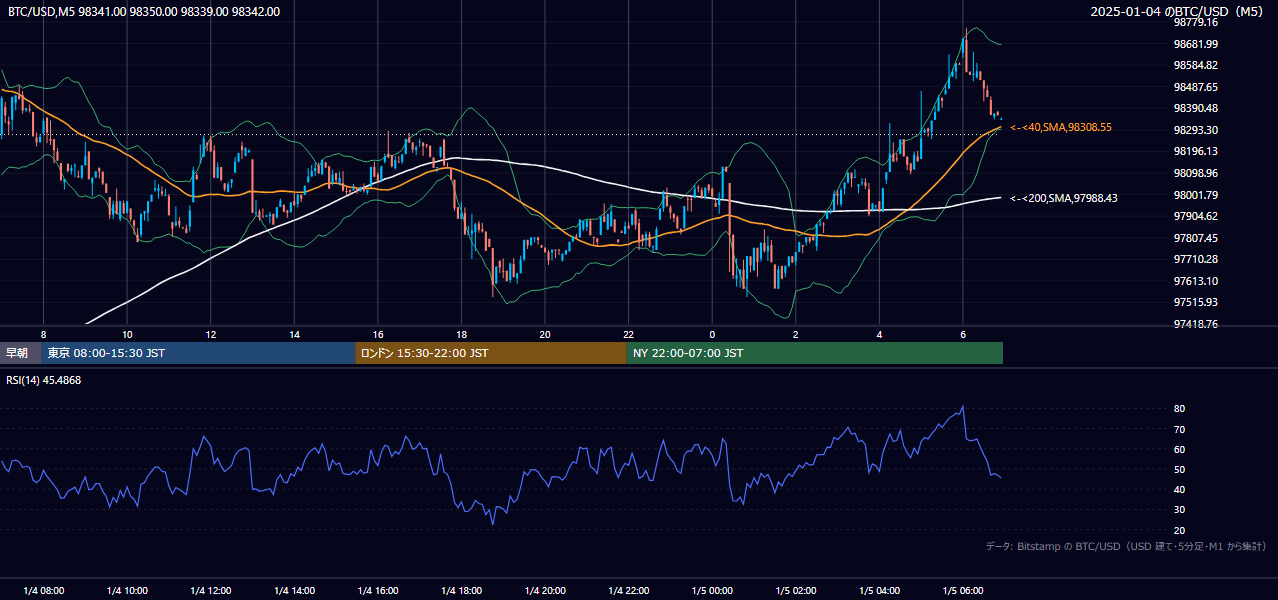The width and height of the screenshot is (1278, 600).
Task: Click RSI scale value 30
Action: [1180, 510]
